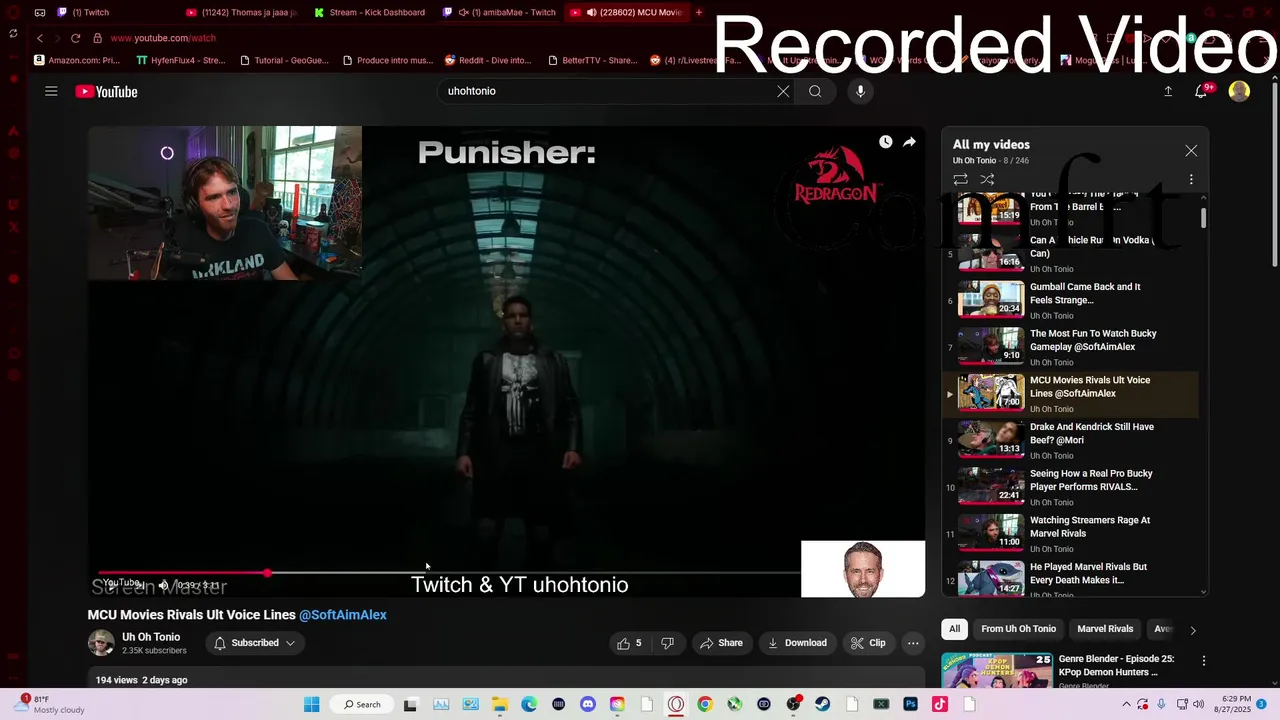
Task: Open Photoshop from the taskbar
Action: [x=910, y=704]
